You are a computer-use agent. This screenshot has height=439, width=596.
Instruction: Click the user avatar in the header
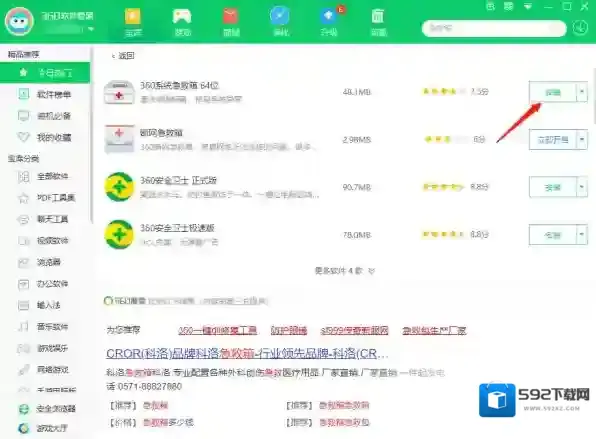tap(19, 21)
